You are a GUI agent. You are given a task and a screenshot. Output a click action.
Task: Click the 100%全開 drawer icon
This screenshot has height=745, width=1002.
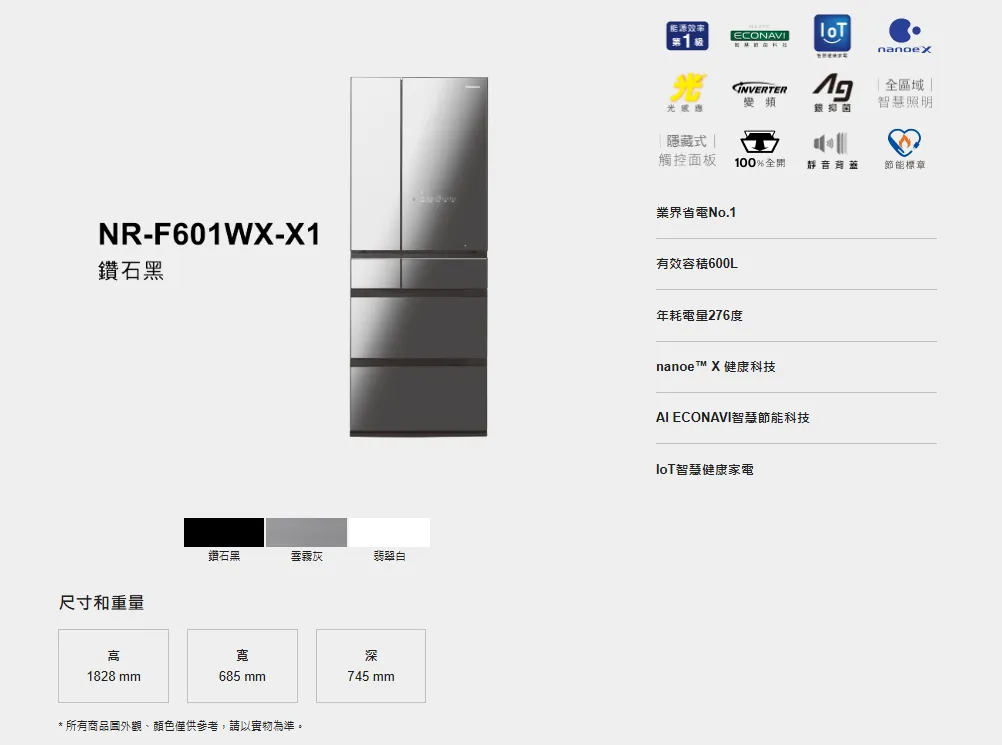coord(760,150)
